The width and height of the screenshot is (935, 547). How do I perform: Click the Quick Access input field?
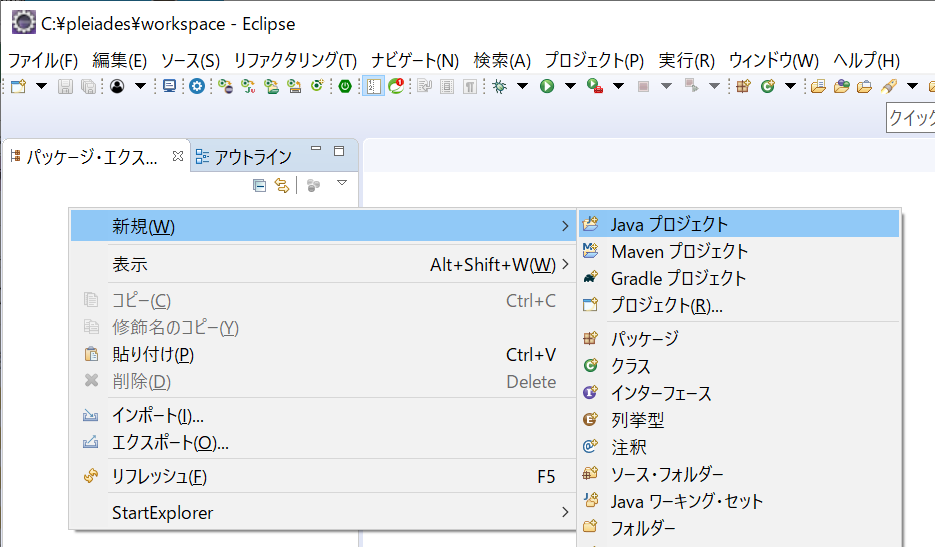click(911, 118)
